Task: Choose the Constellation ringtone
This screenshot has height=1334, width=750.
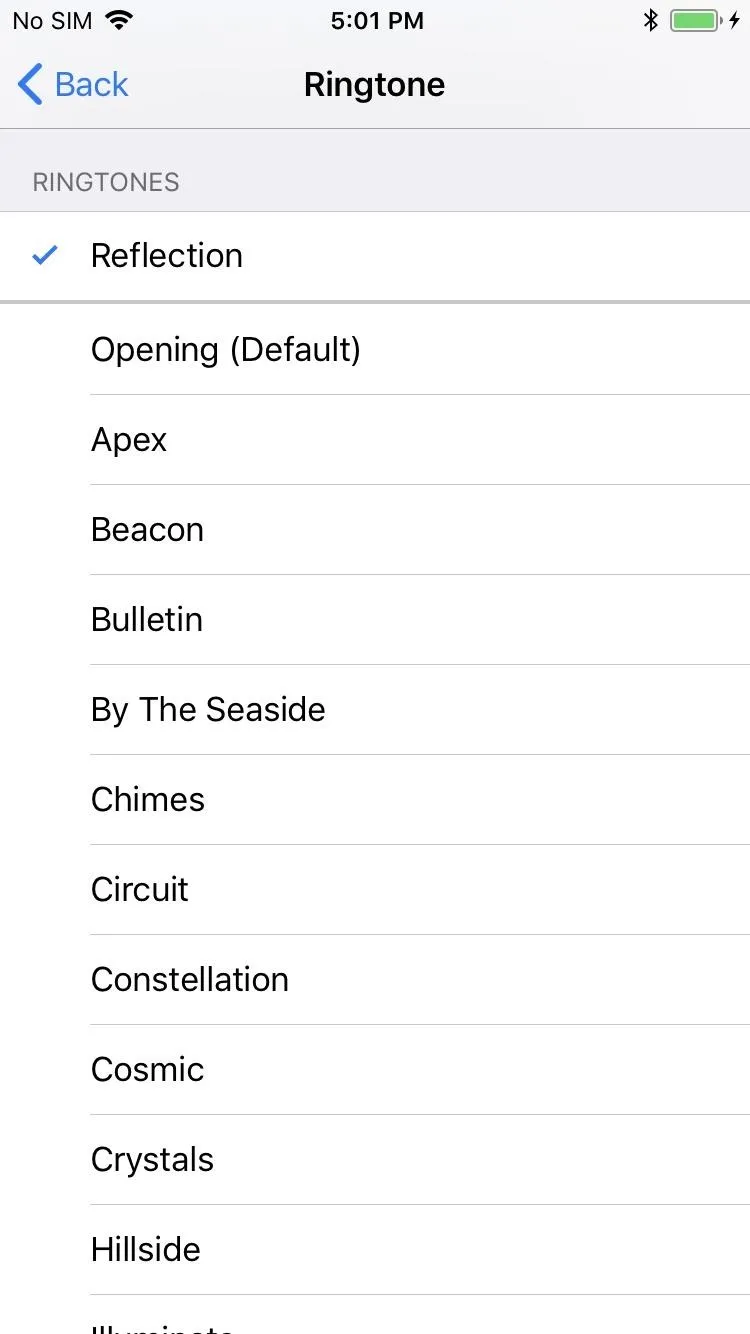Action: 375,980
